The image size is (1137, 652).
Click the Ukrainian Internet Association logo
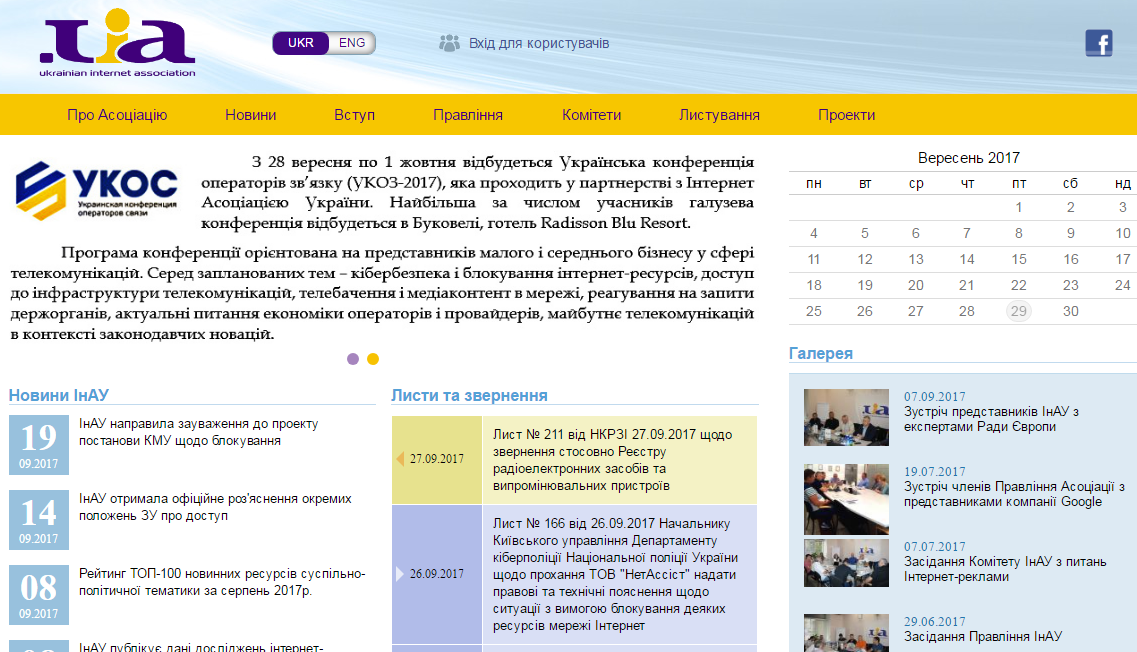(x=117, y=43)
